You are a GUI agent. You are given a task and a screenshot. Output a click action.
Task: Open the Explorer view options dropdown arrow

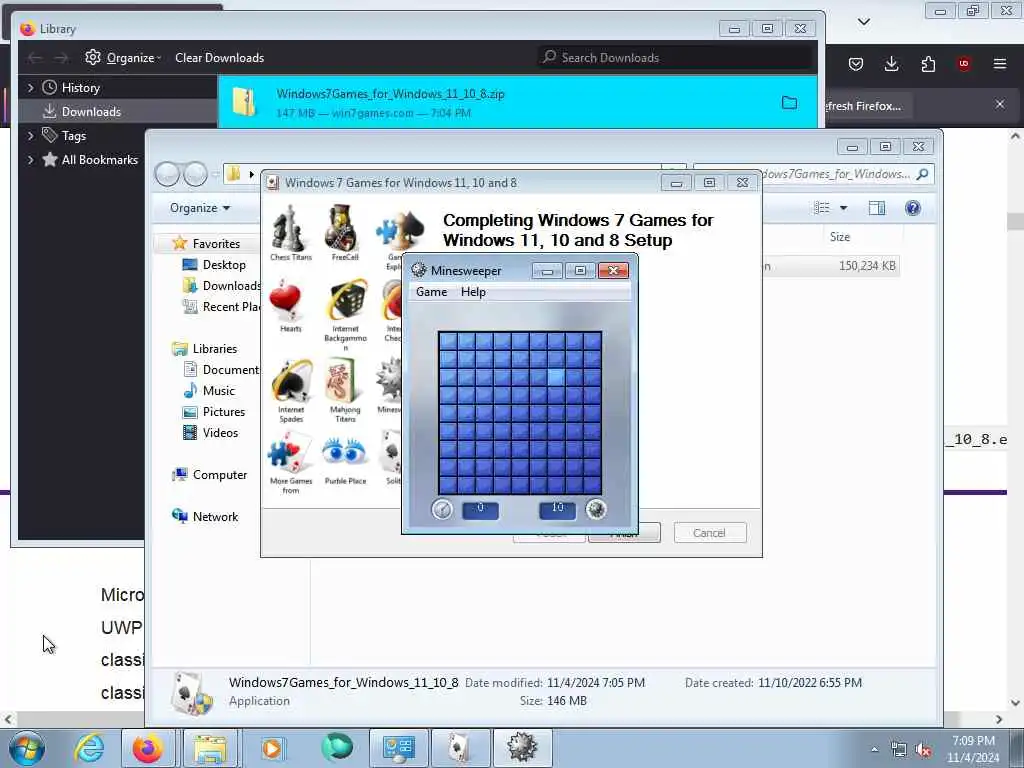(x=843, y=208)
